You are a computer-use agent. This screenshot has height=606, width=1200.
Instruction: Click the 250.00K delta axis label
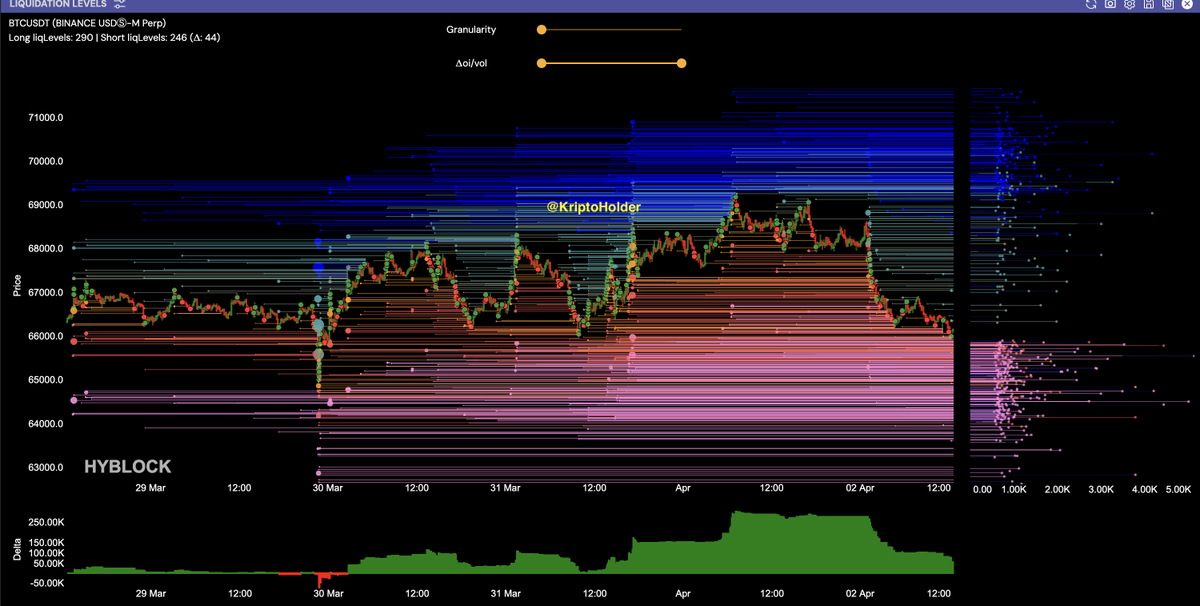click(44, 523)
